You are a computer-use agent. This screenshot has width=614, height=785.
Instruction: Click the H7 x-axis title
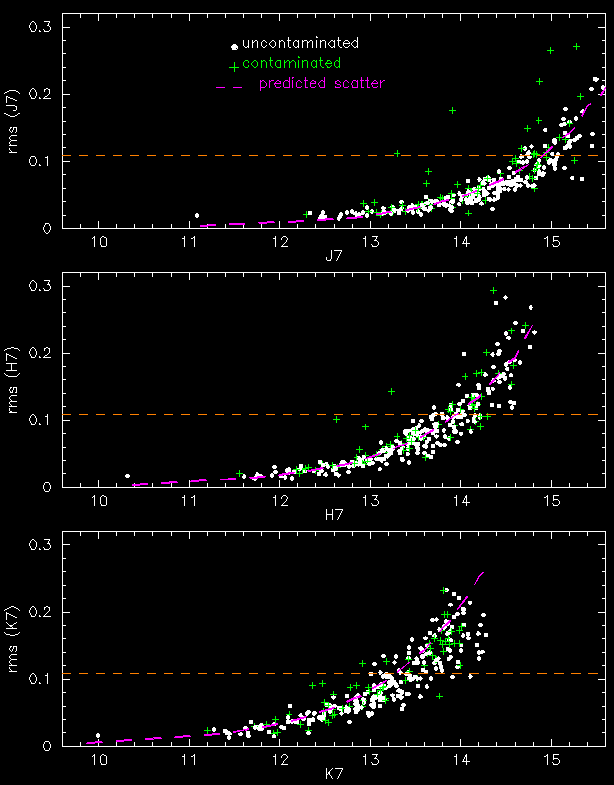point(333,517)
